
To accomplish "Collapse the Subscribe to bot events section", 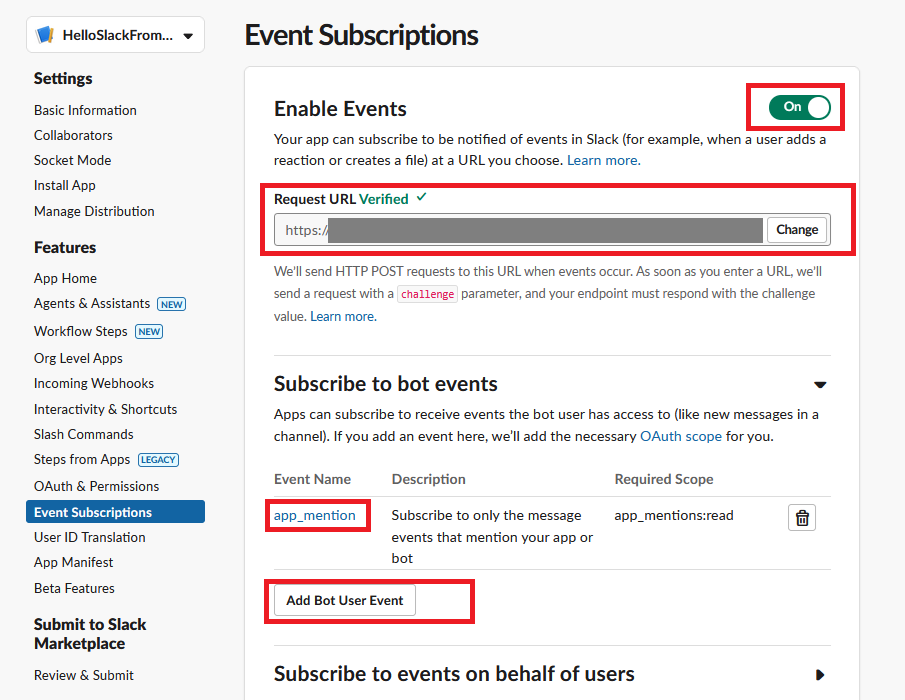I will tap(820, 384).
